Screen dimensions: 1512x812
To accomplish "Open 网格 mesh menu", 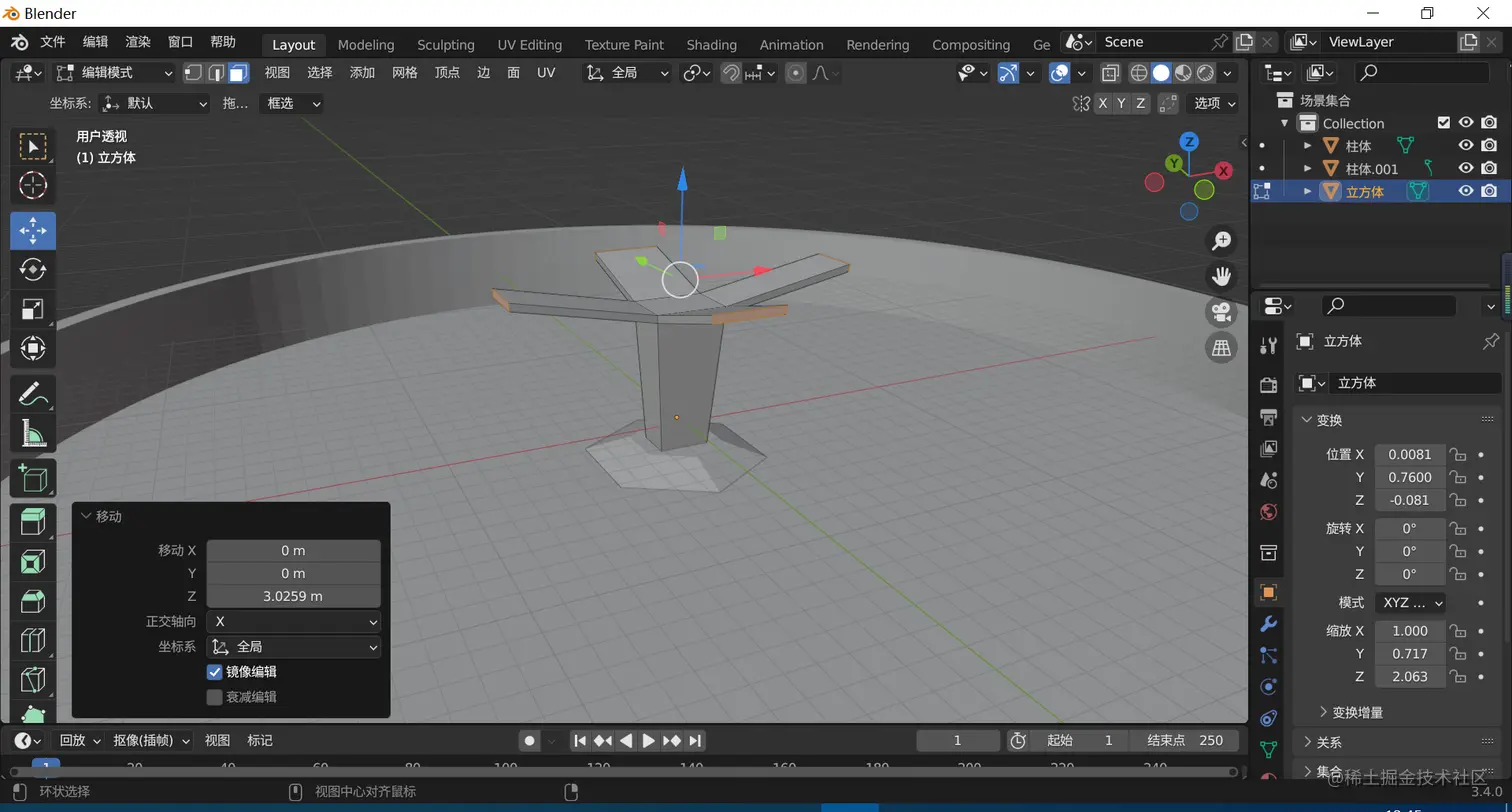I will click(x=405, y=73).
